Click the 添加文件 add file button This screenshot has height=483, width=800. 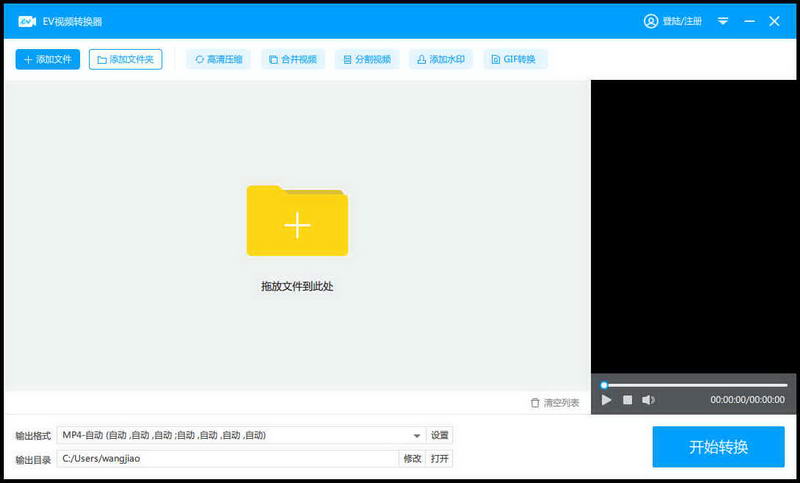click(47, 59)
